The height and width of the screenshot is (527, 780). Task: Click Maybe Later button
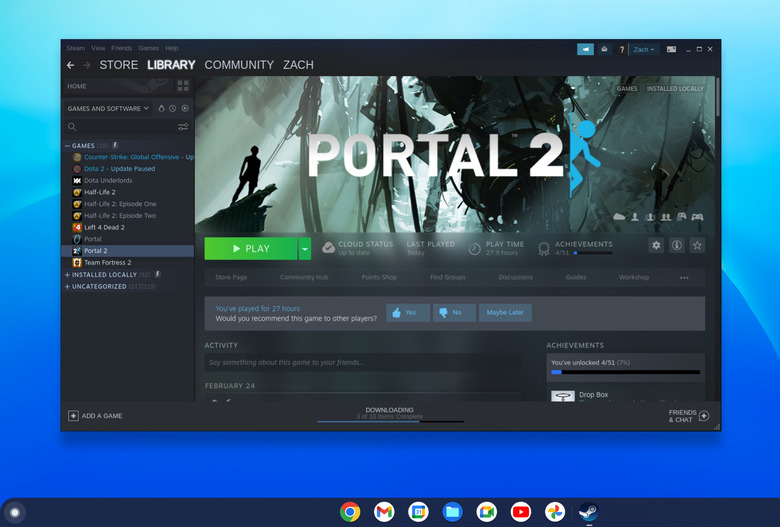[x=505, y=313]
